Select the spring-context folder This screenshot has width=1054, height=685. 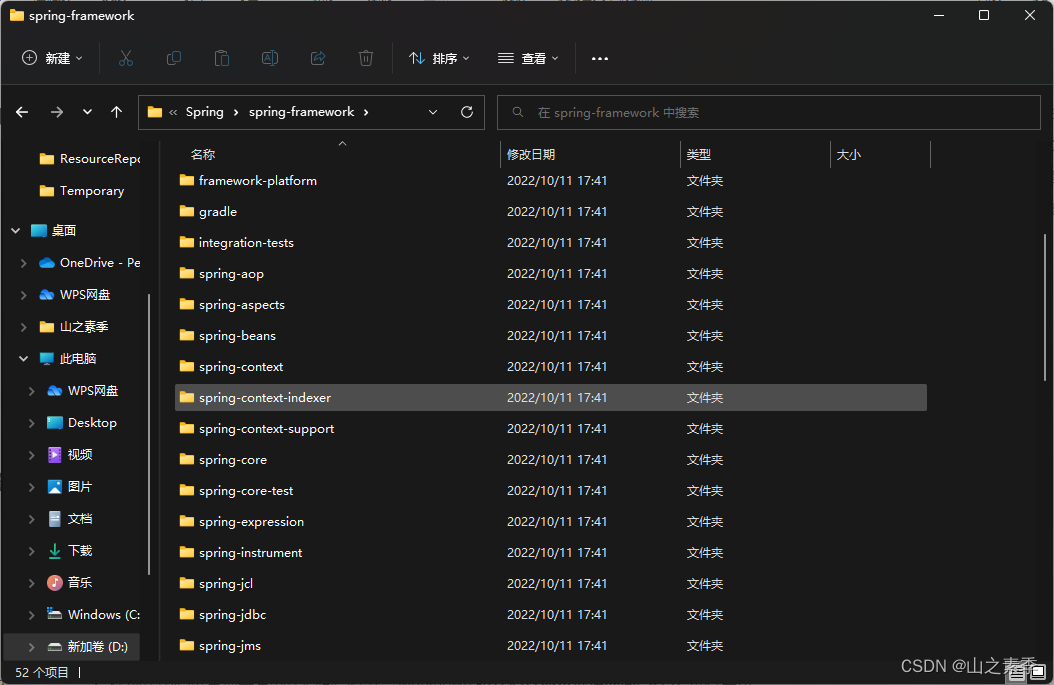(551, 366)
